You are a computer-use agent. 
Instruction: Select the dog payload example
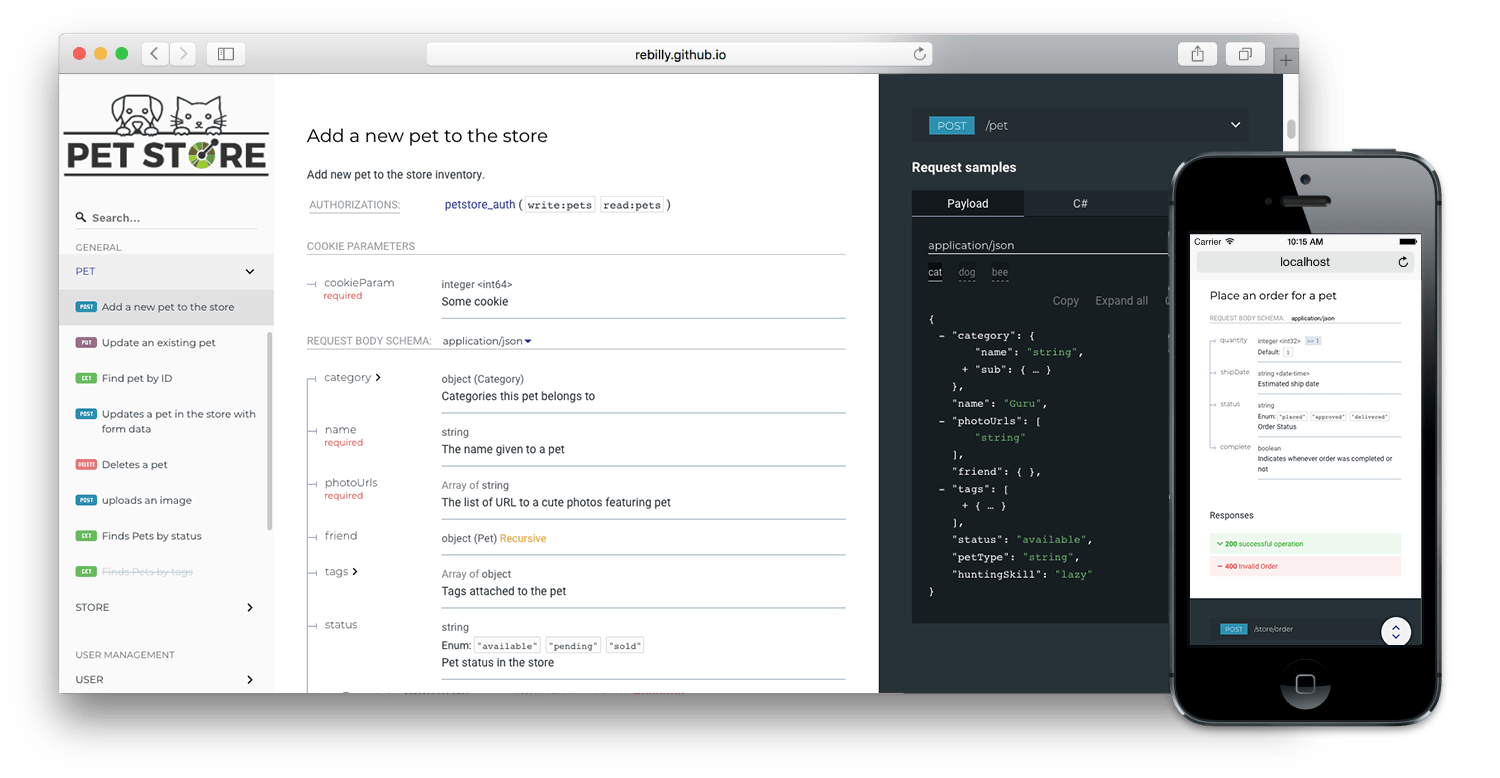[x=966, y=272]
